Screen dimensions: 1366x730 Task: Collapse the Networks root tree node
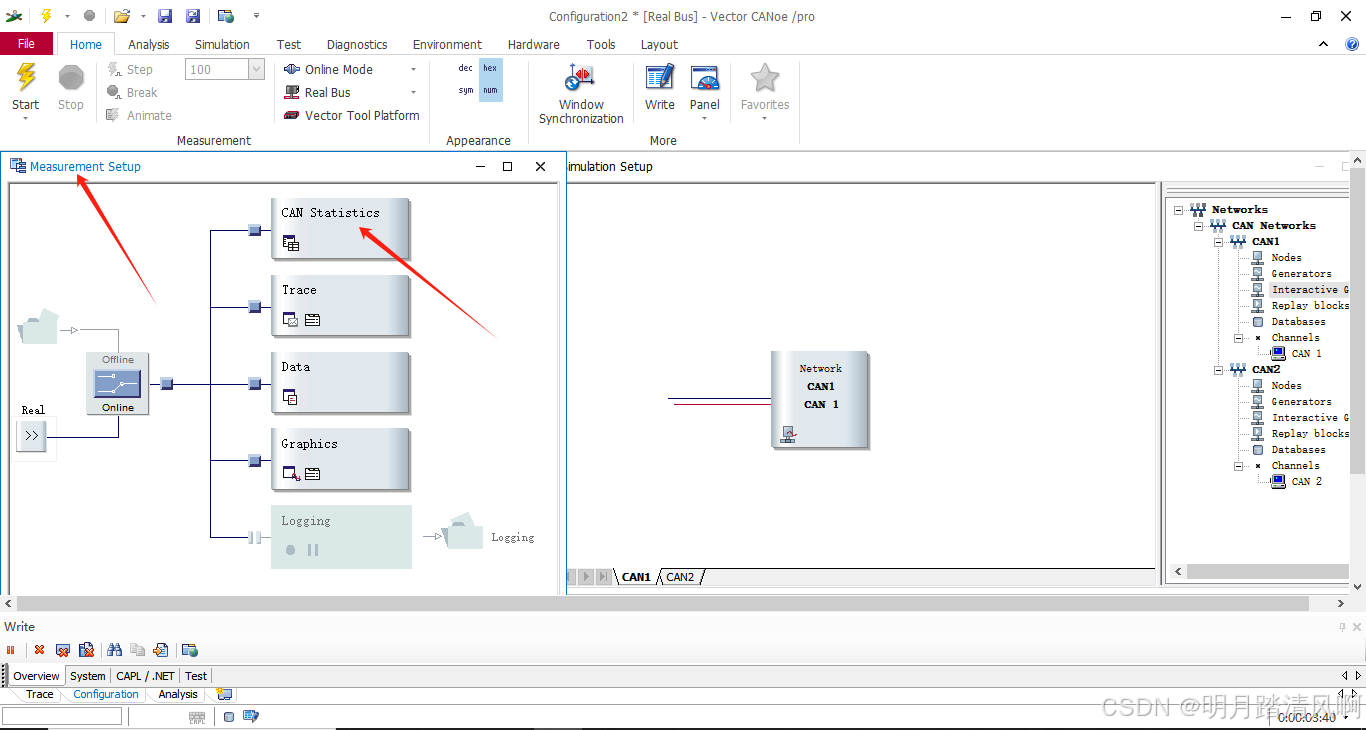(1179, 210)
